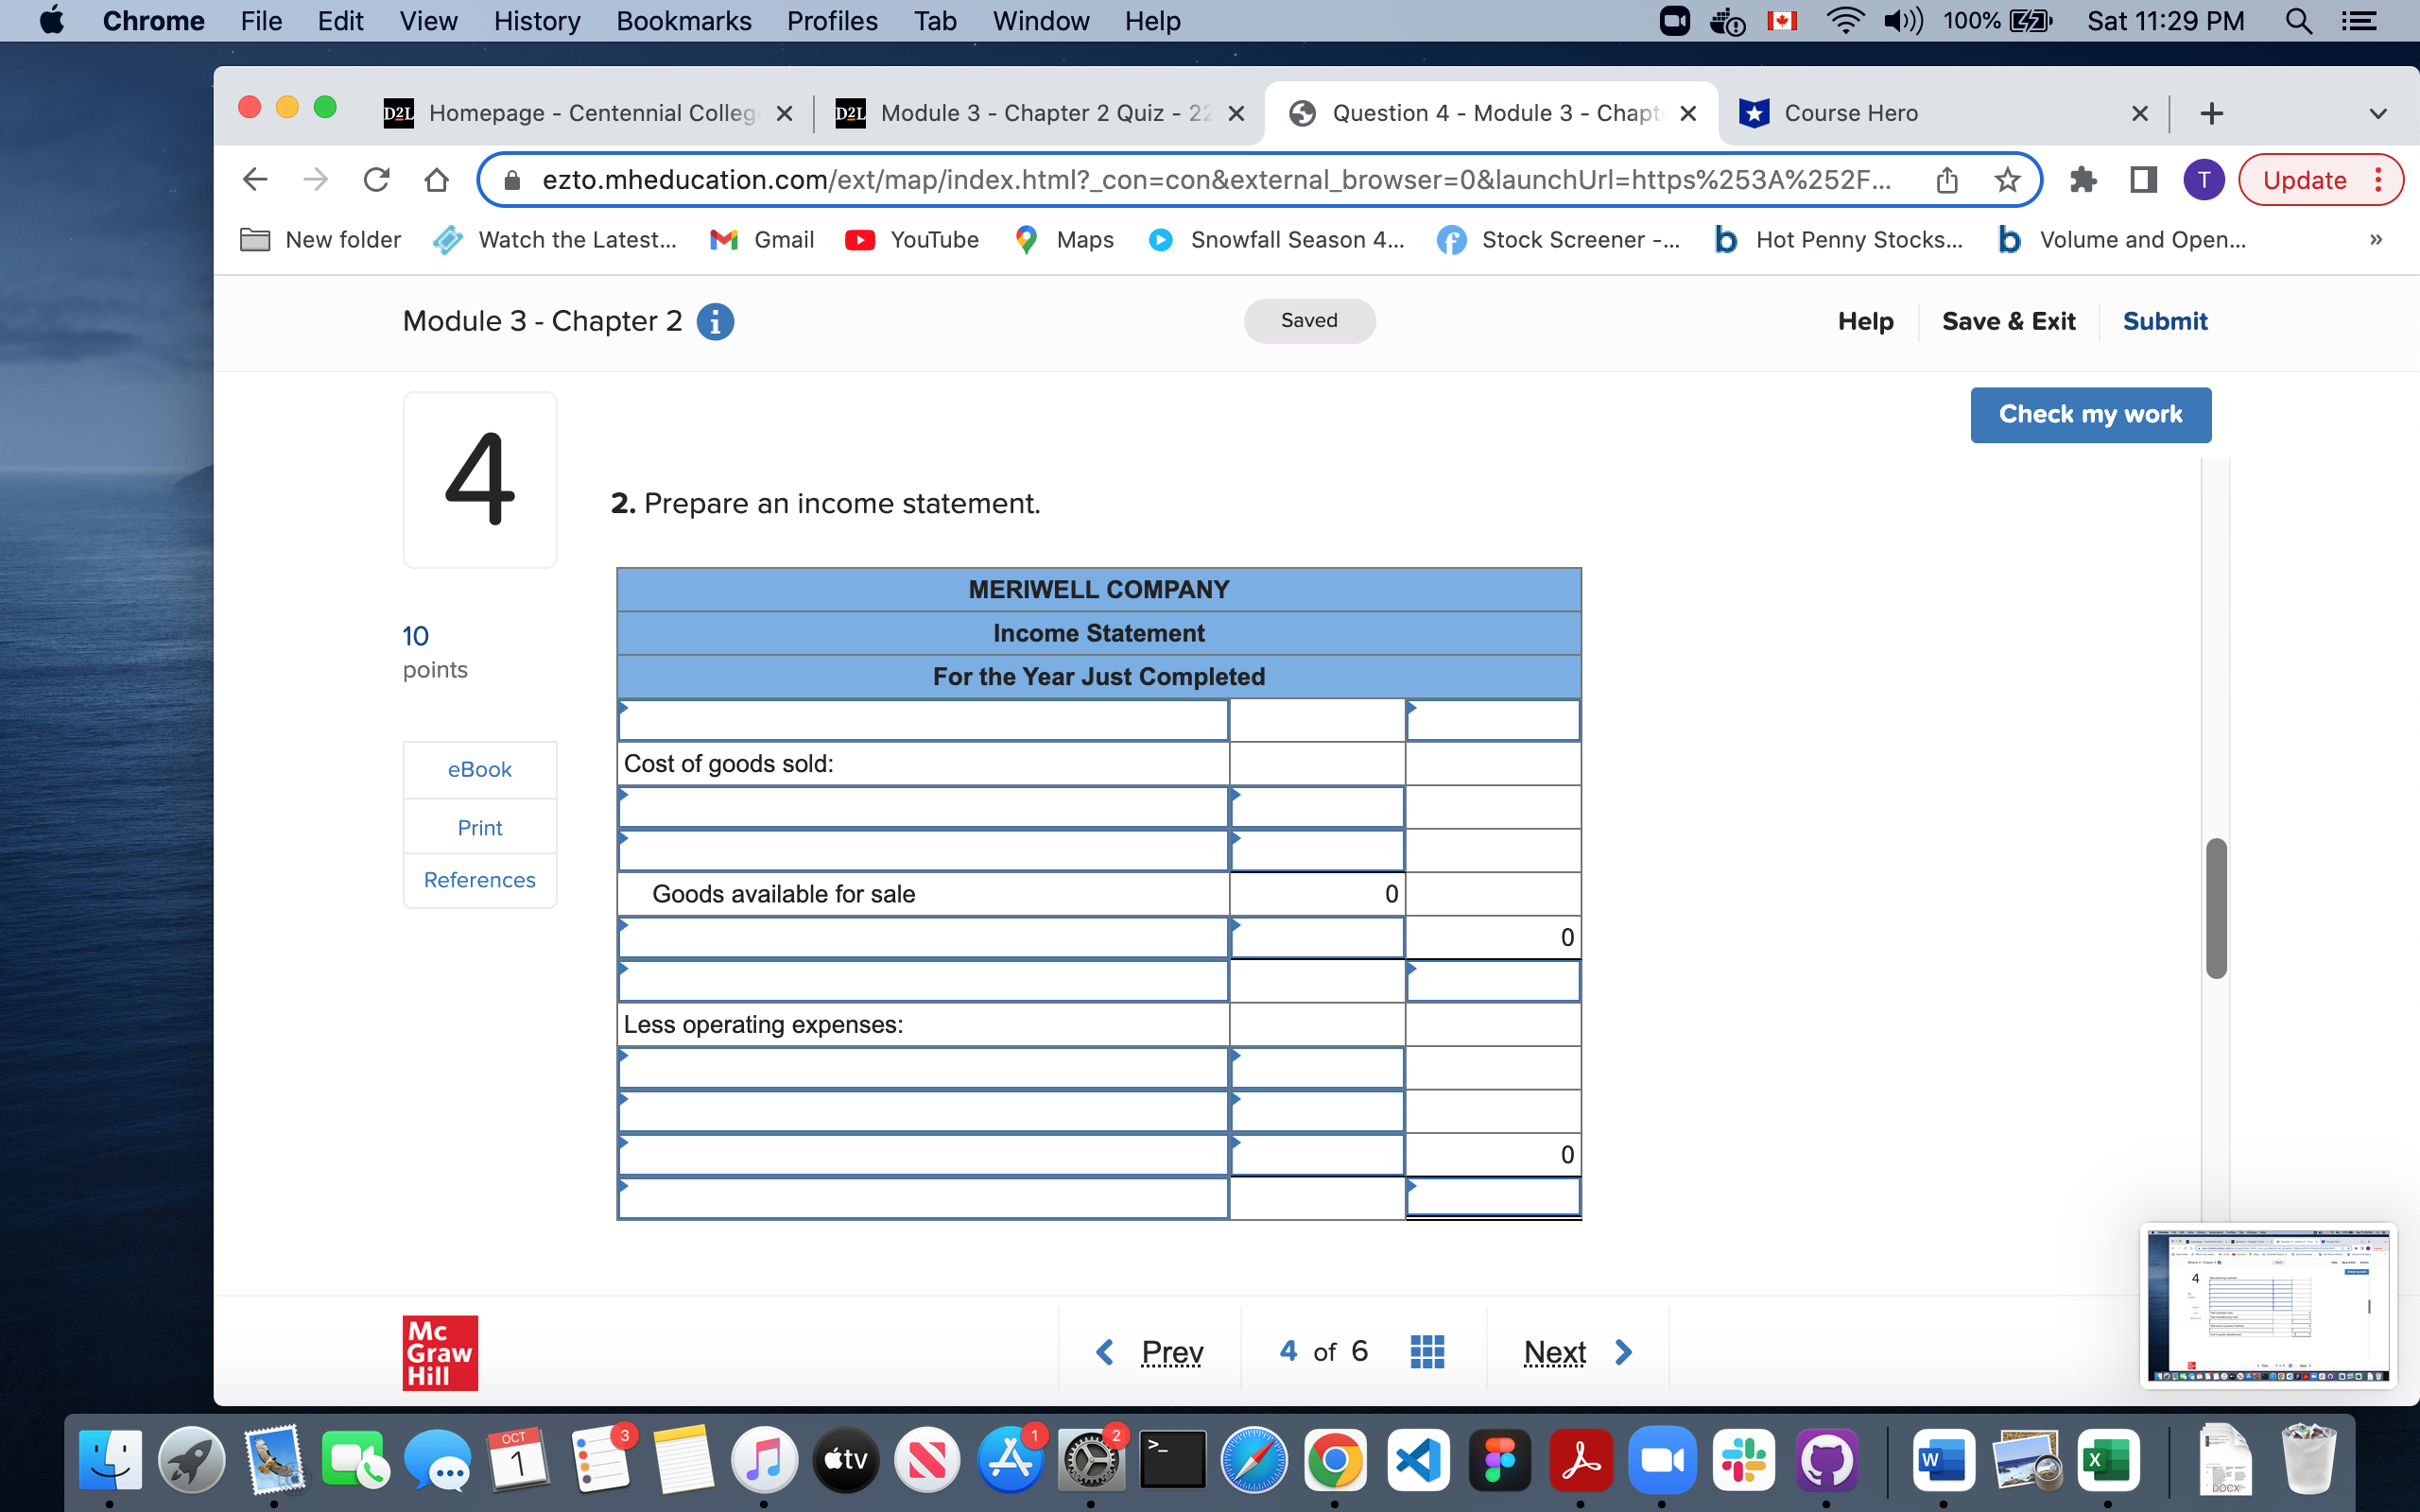The height and width of the screenshot is (1512, 2420).
Task: Open the eBook link
Action: [x=479, y=769]
